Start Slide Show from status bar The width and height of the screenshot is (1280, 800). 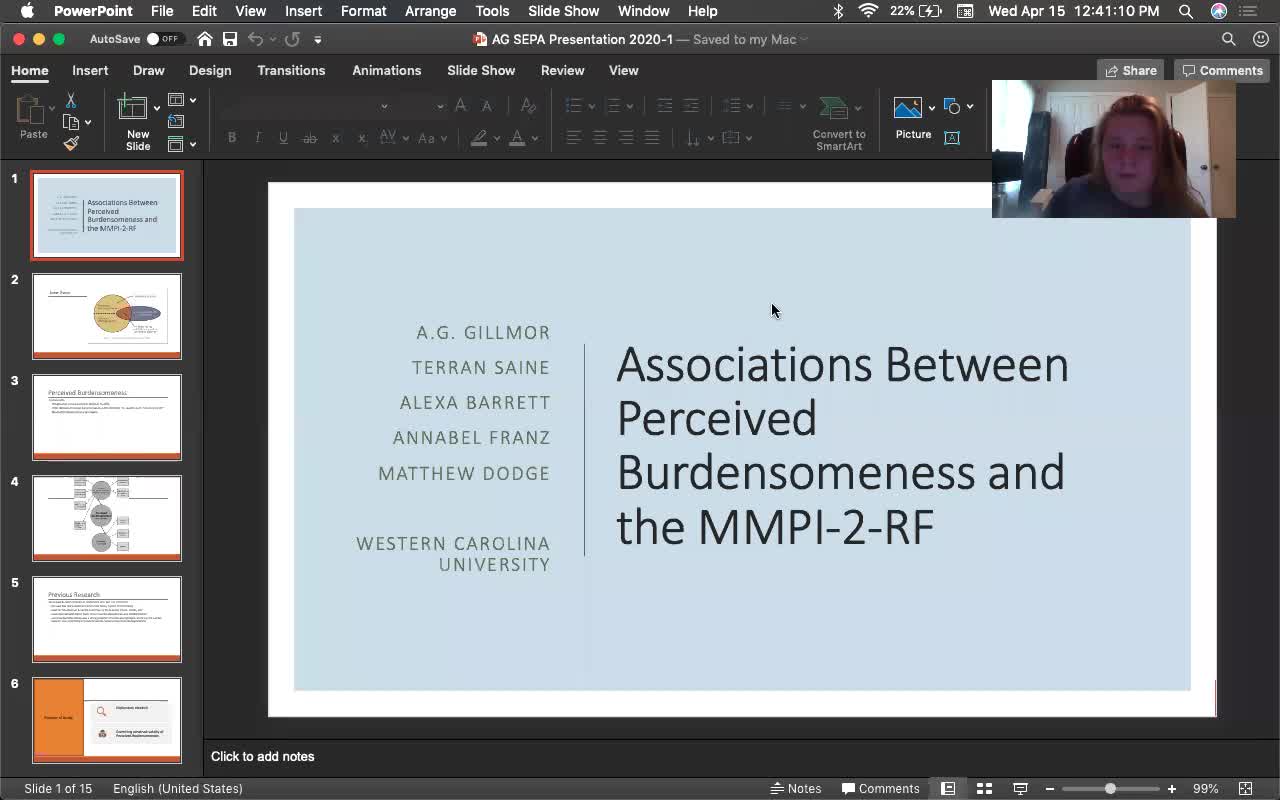point(1020,788)
